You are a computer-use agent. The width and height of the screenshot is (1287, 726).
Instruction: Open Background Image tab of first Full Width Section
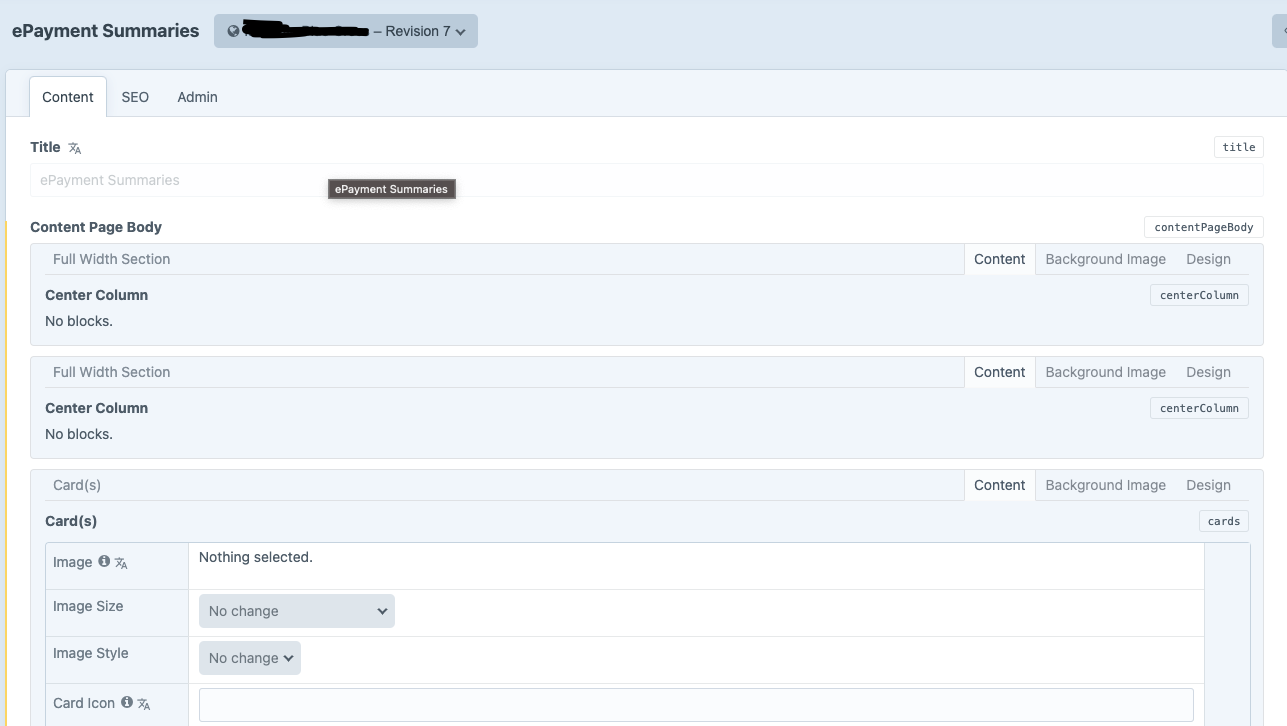1105,259
